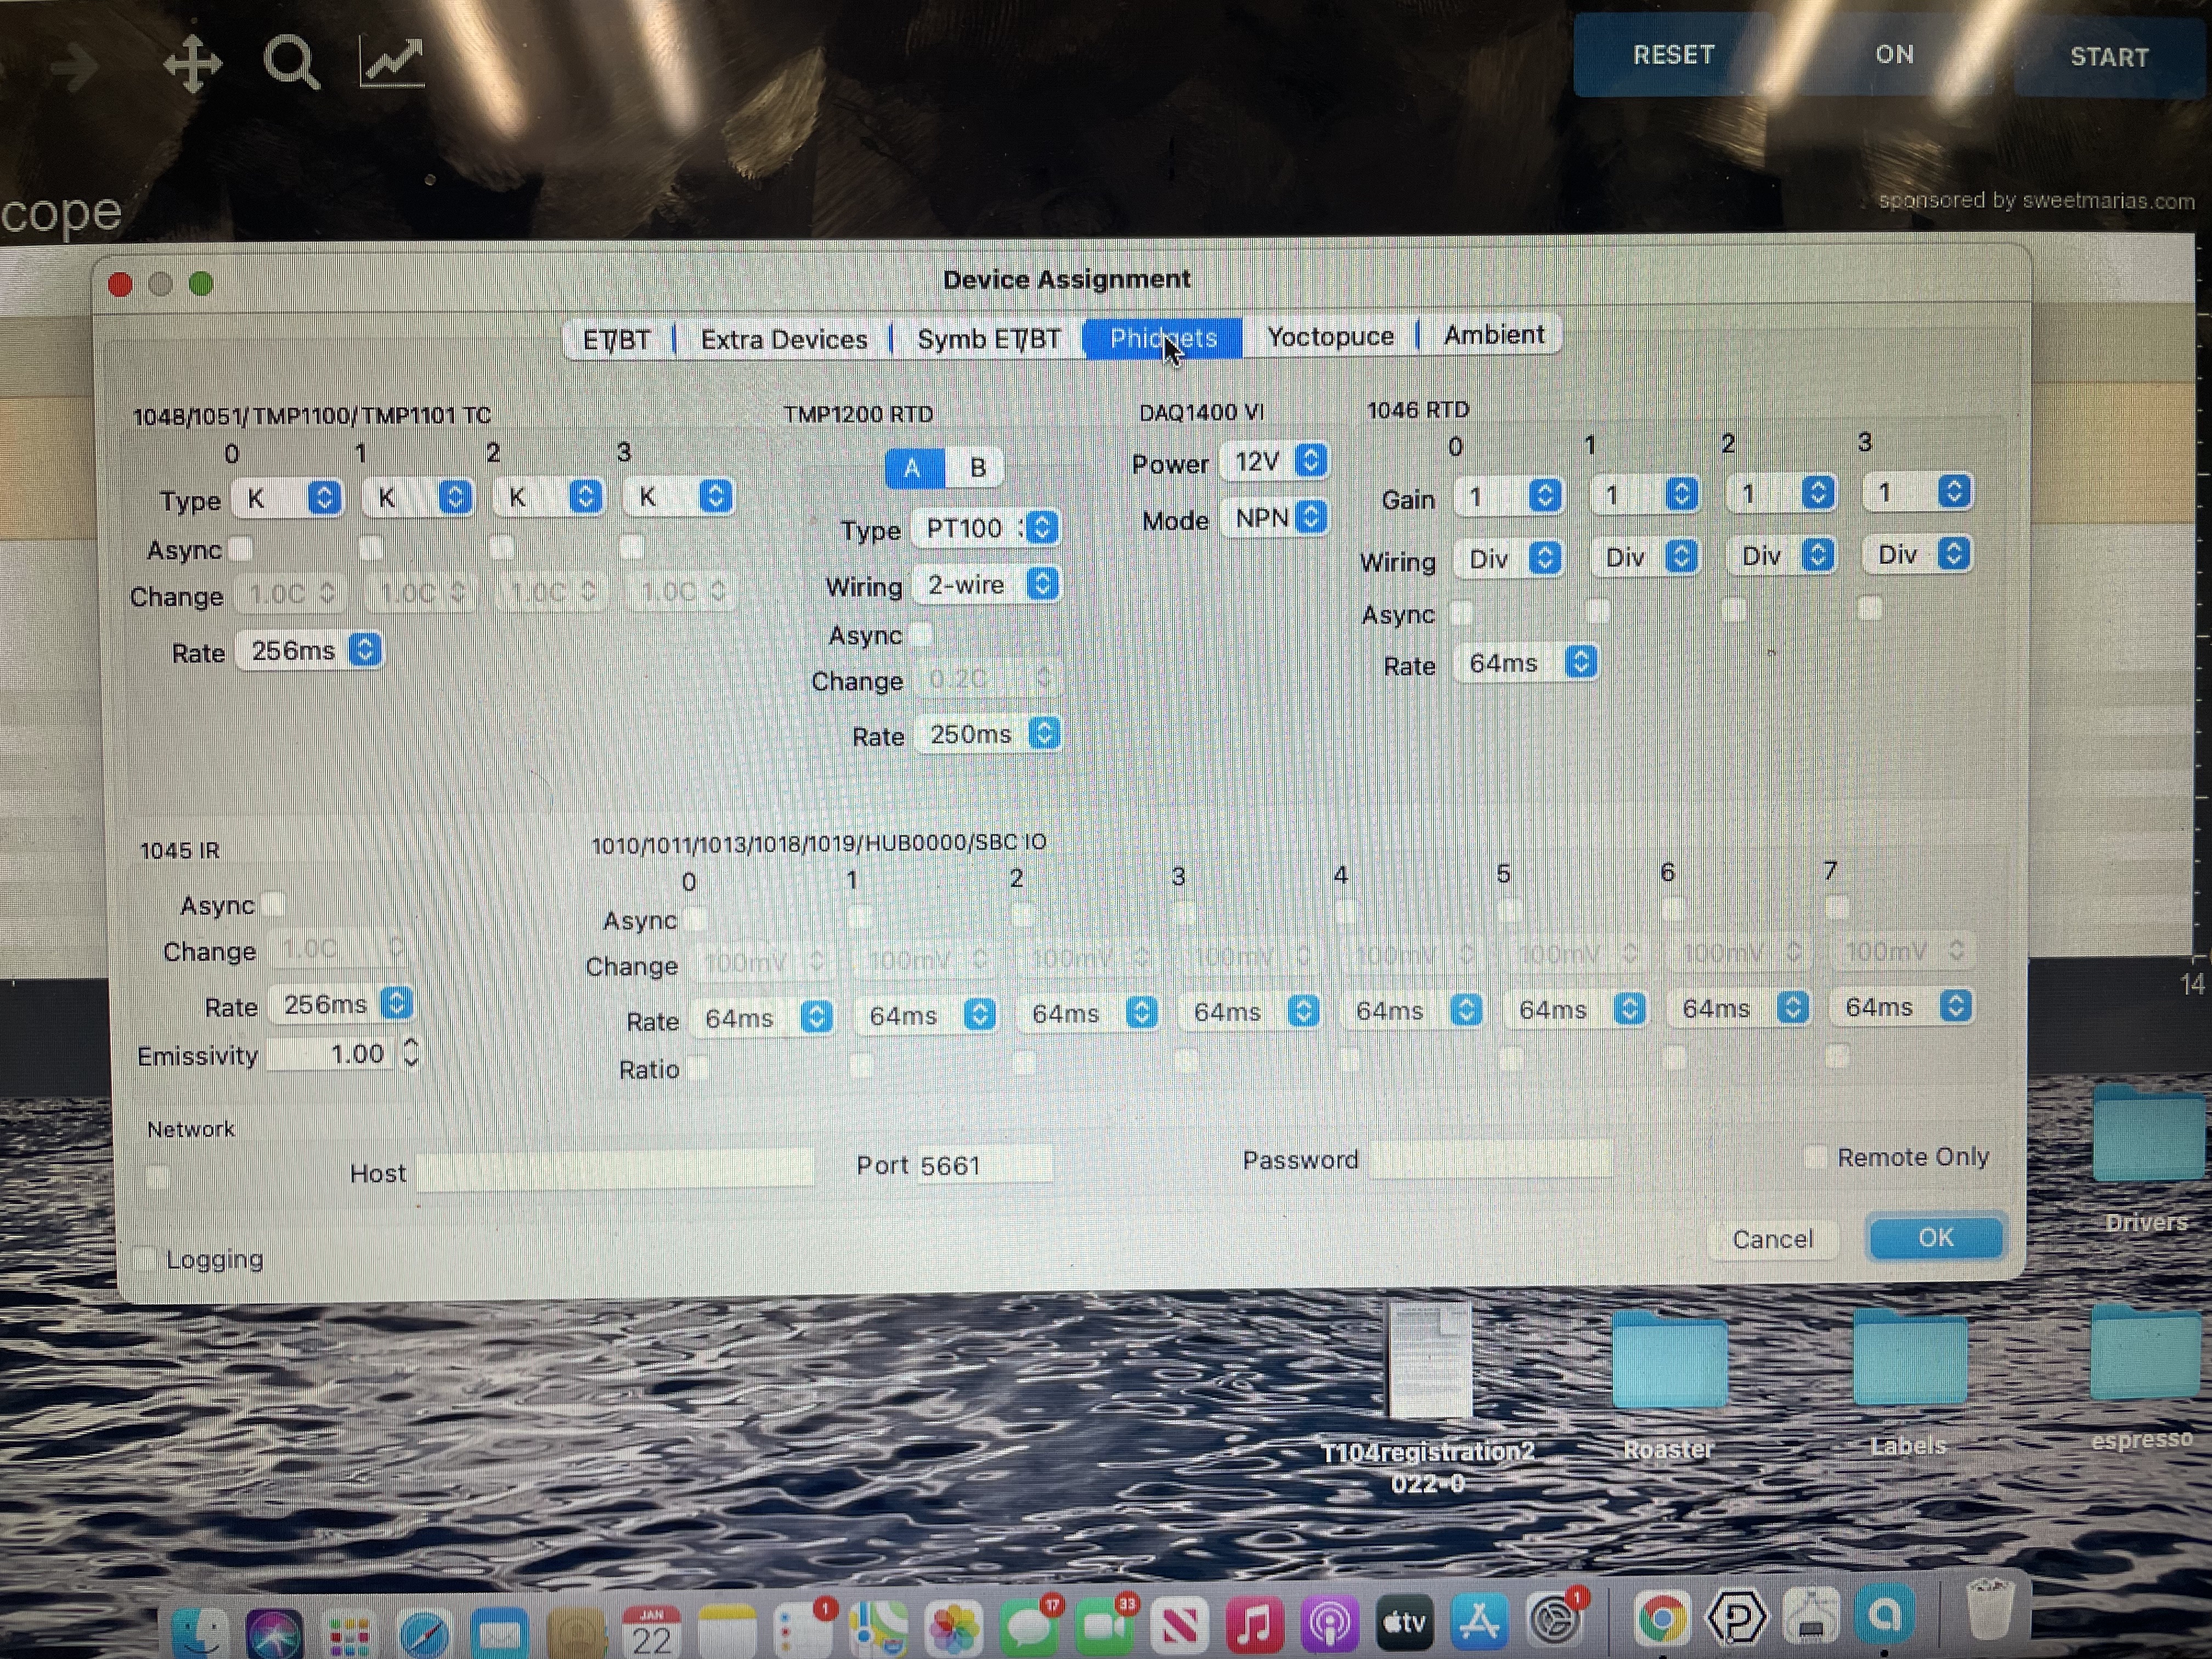Check the Remote Only option
The width and height of the screenshot is (2212, 1659).
1814,1157
